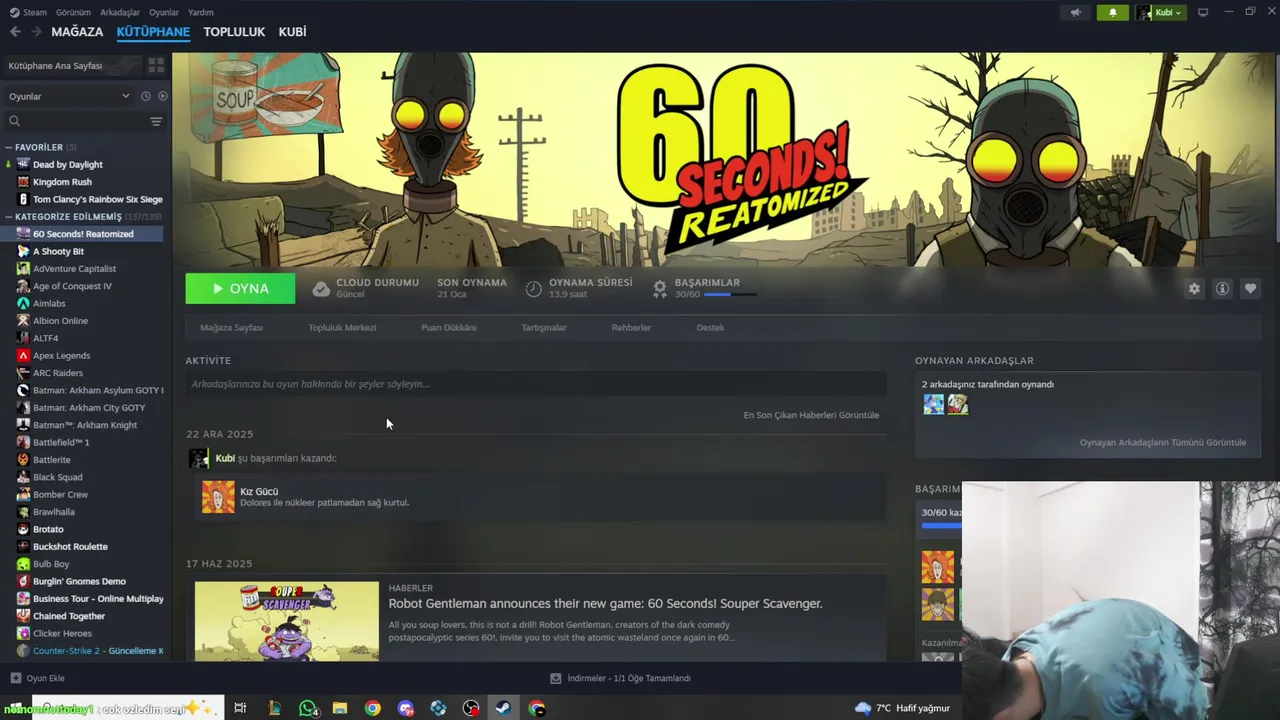Go back with the left arrow navigation

point(15,32)
